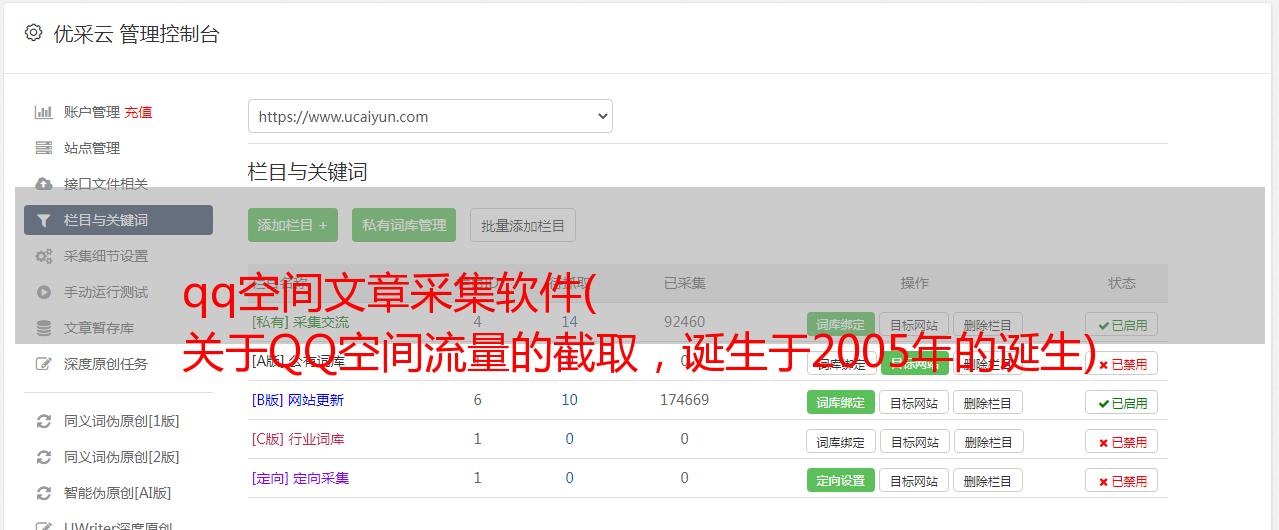Expand the https://www.ucaiyun.com site dropdown
The image size is (1279, 530).
(430, 116)
